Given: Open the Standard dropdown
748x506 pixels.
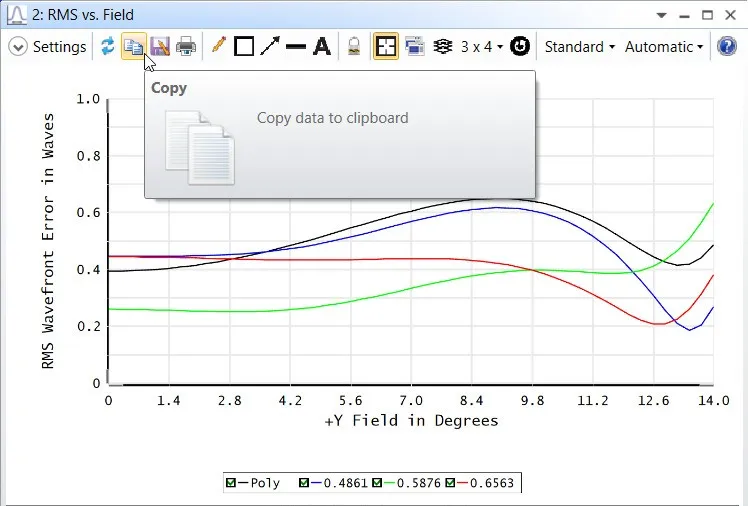Looking at the screenshot, I should coord(580,46).
